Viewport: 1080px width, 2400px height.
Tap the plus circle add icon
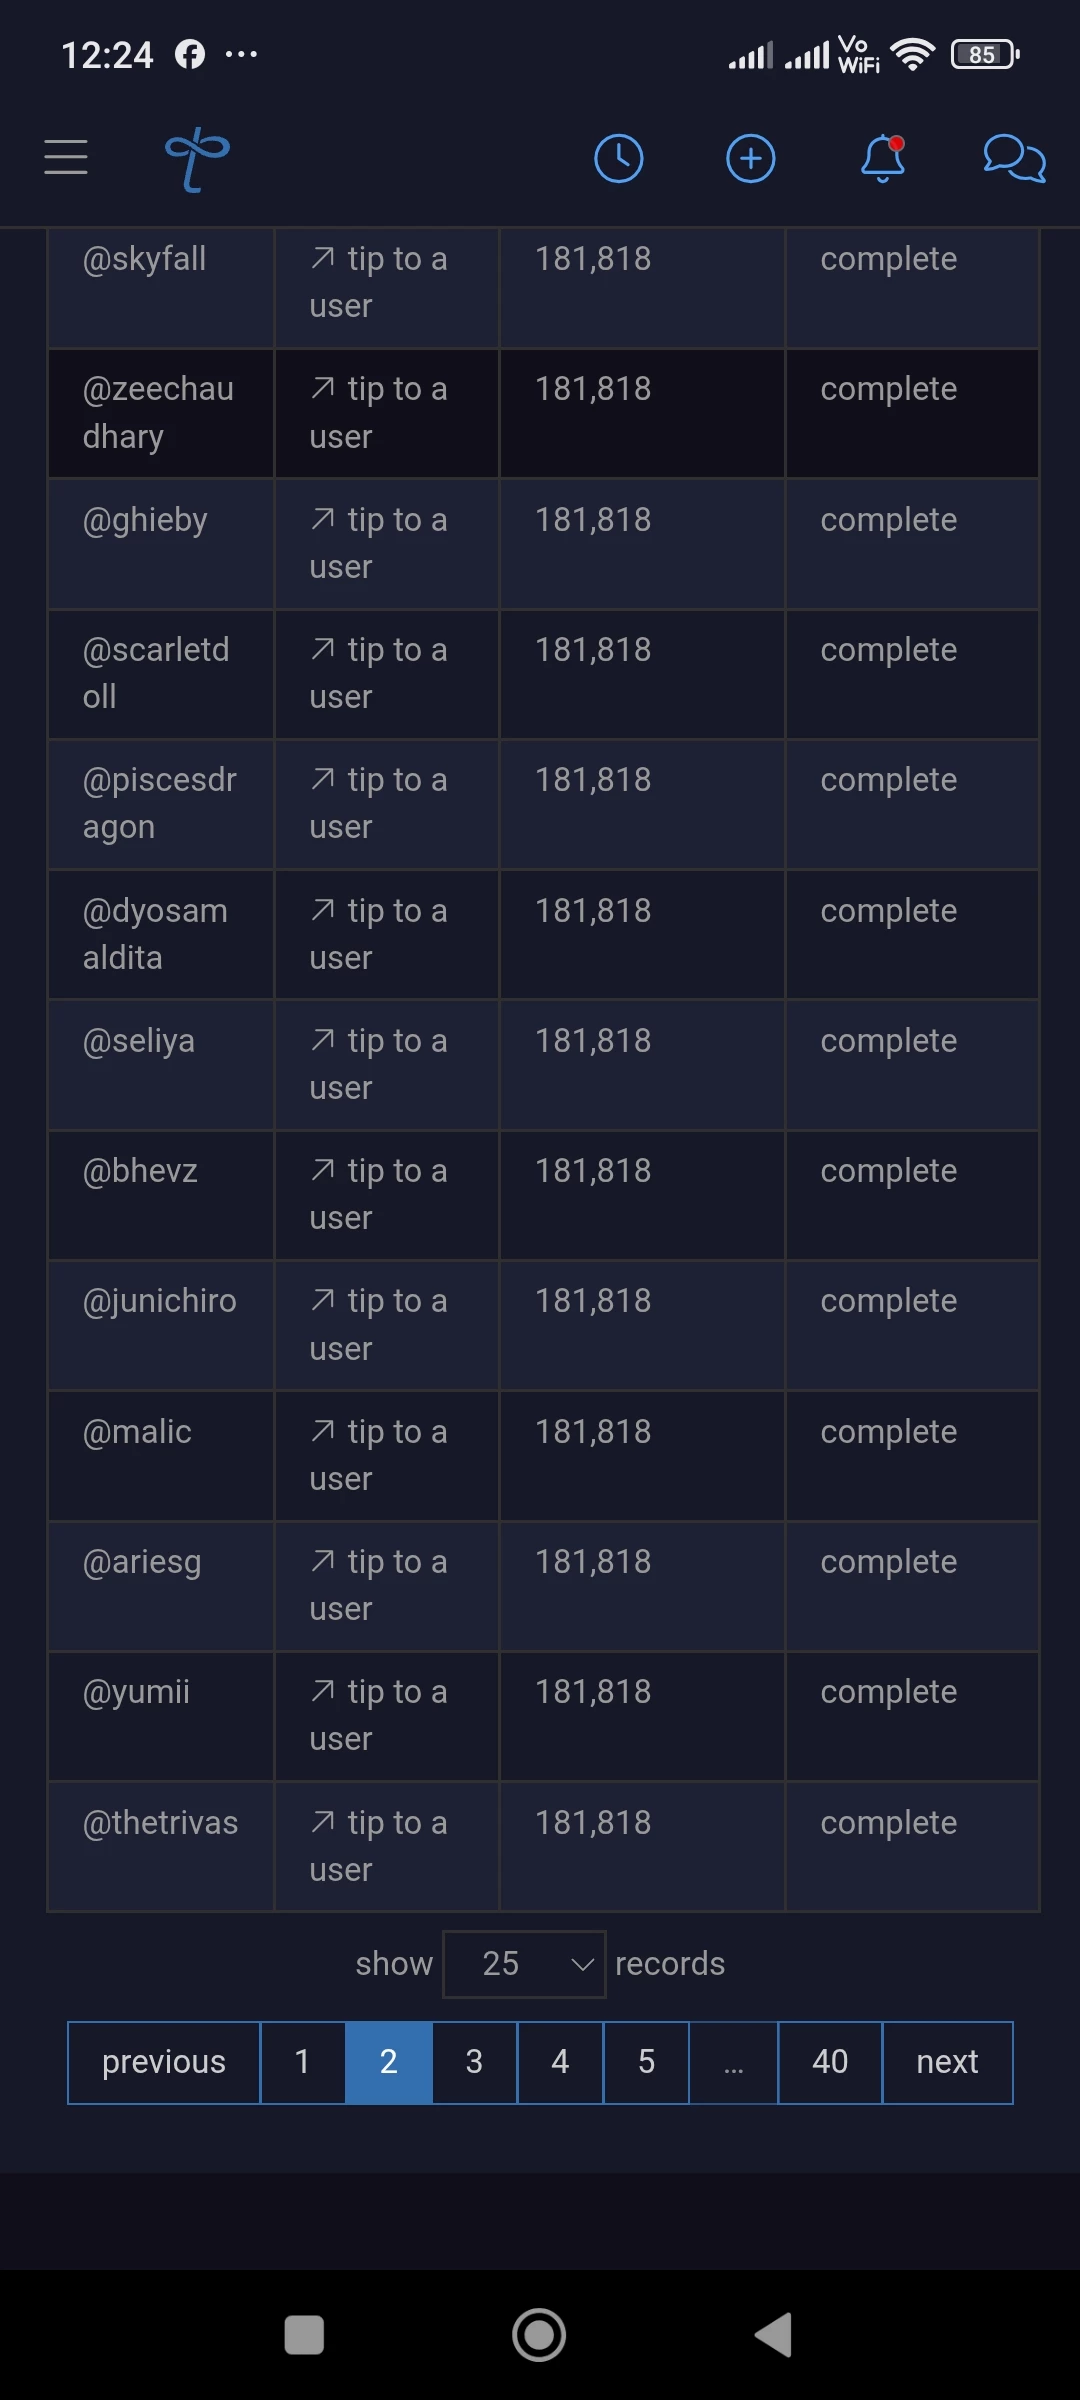(x=751, y=159)
